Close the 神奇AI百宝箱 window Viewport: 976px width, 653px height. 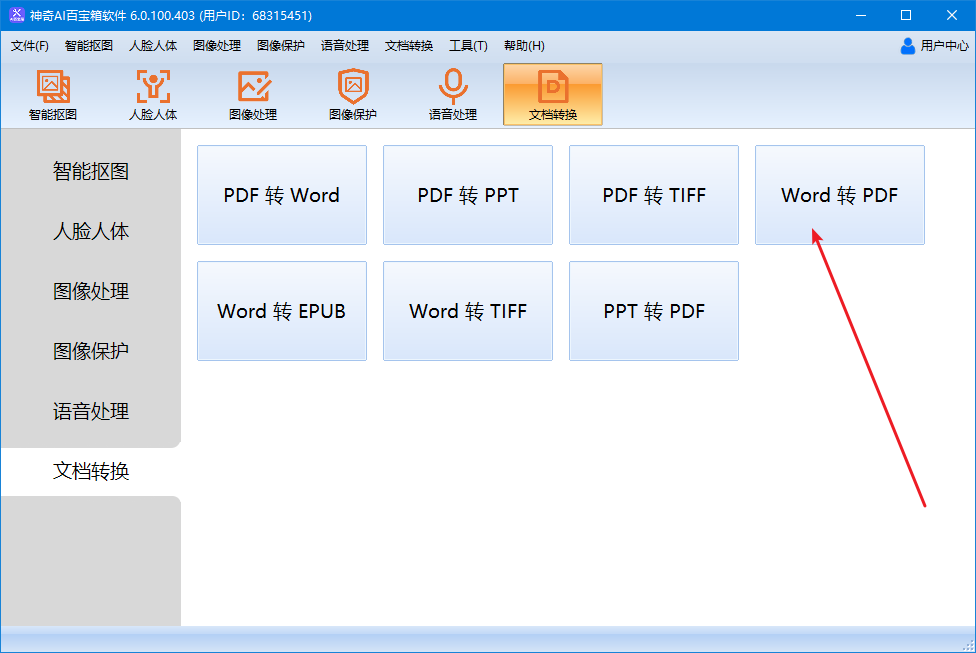(x=952, y=15)
